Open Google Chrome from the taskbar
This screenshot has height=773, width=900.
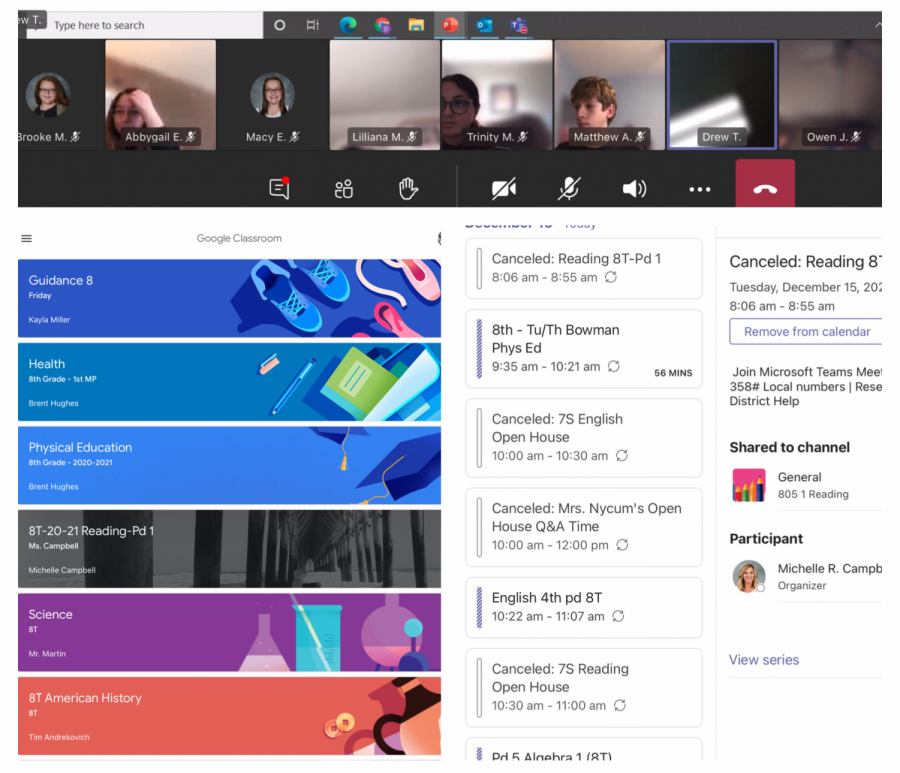point(382,25)
